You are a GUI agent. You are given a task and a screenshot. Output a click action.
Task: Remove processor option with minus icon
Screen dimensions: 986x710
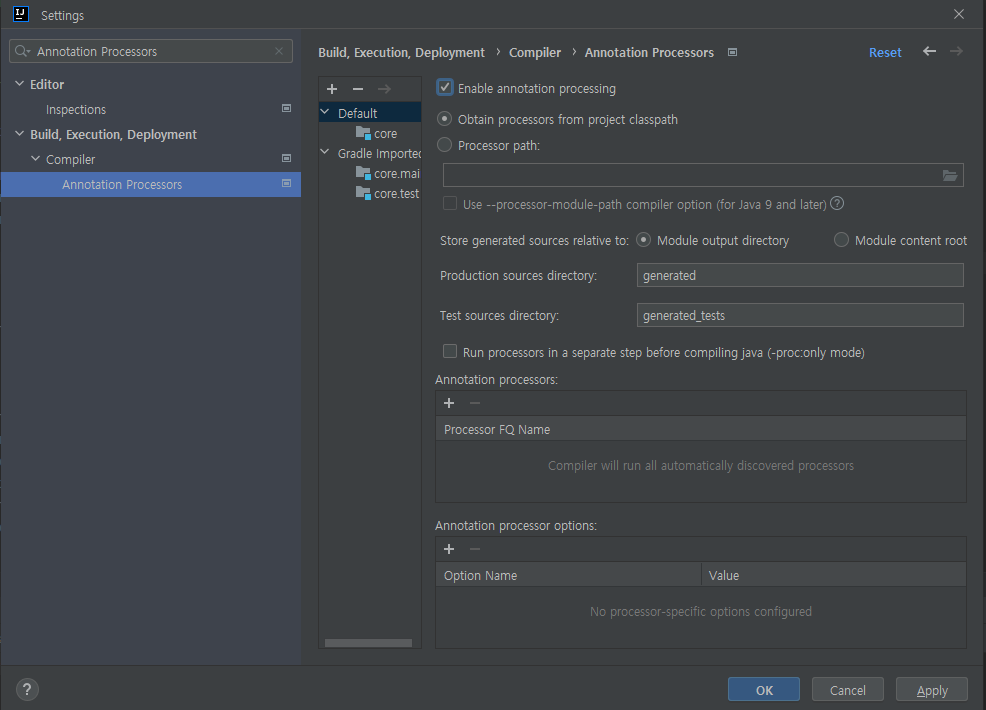click(475, 549)
